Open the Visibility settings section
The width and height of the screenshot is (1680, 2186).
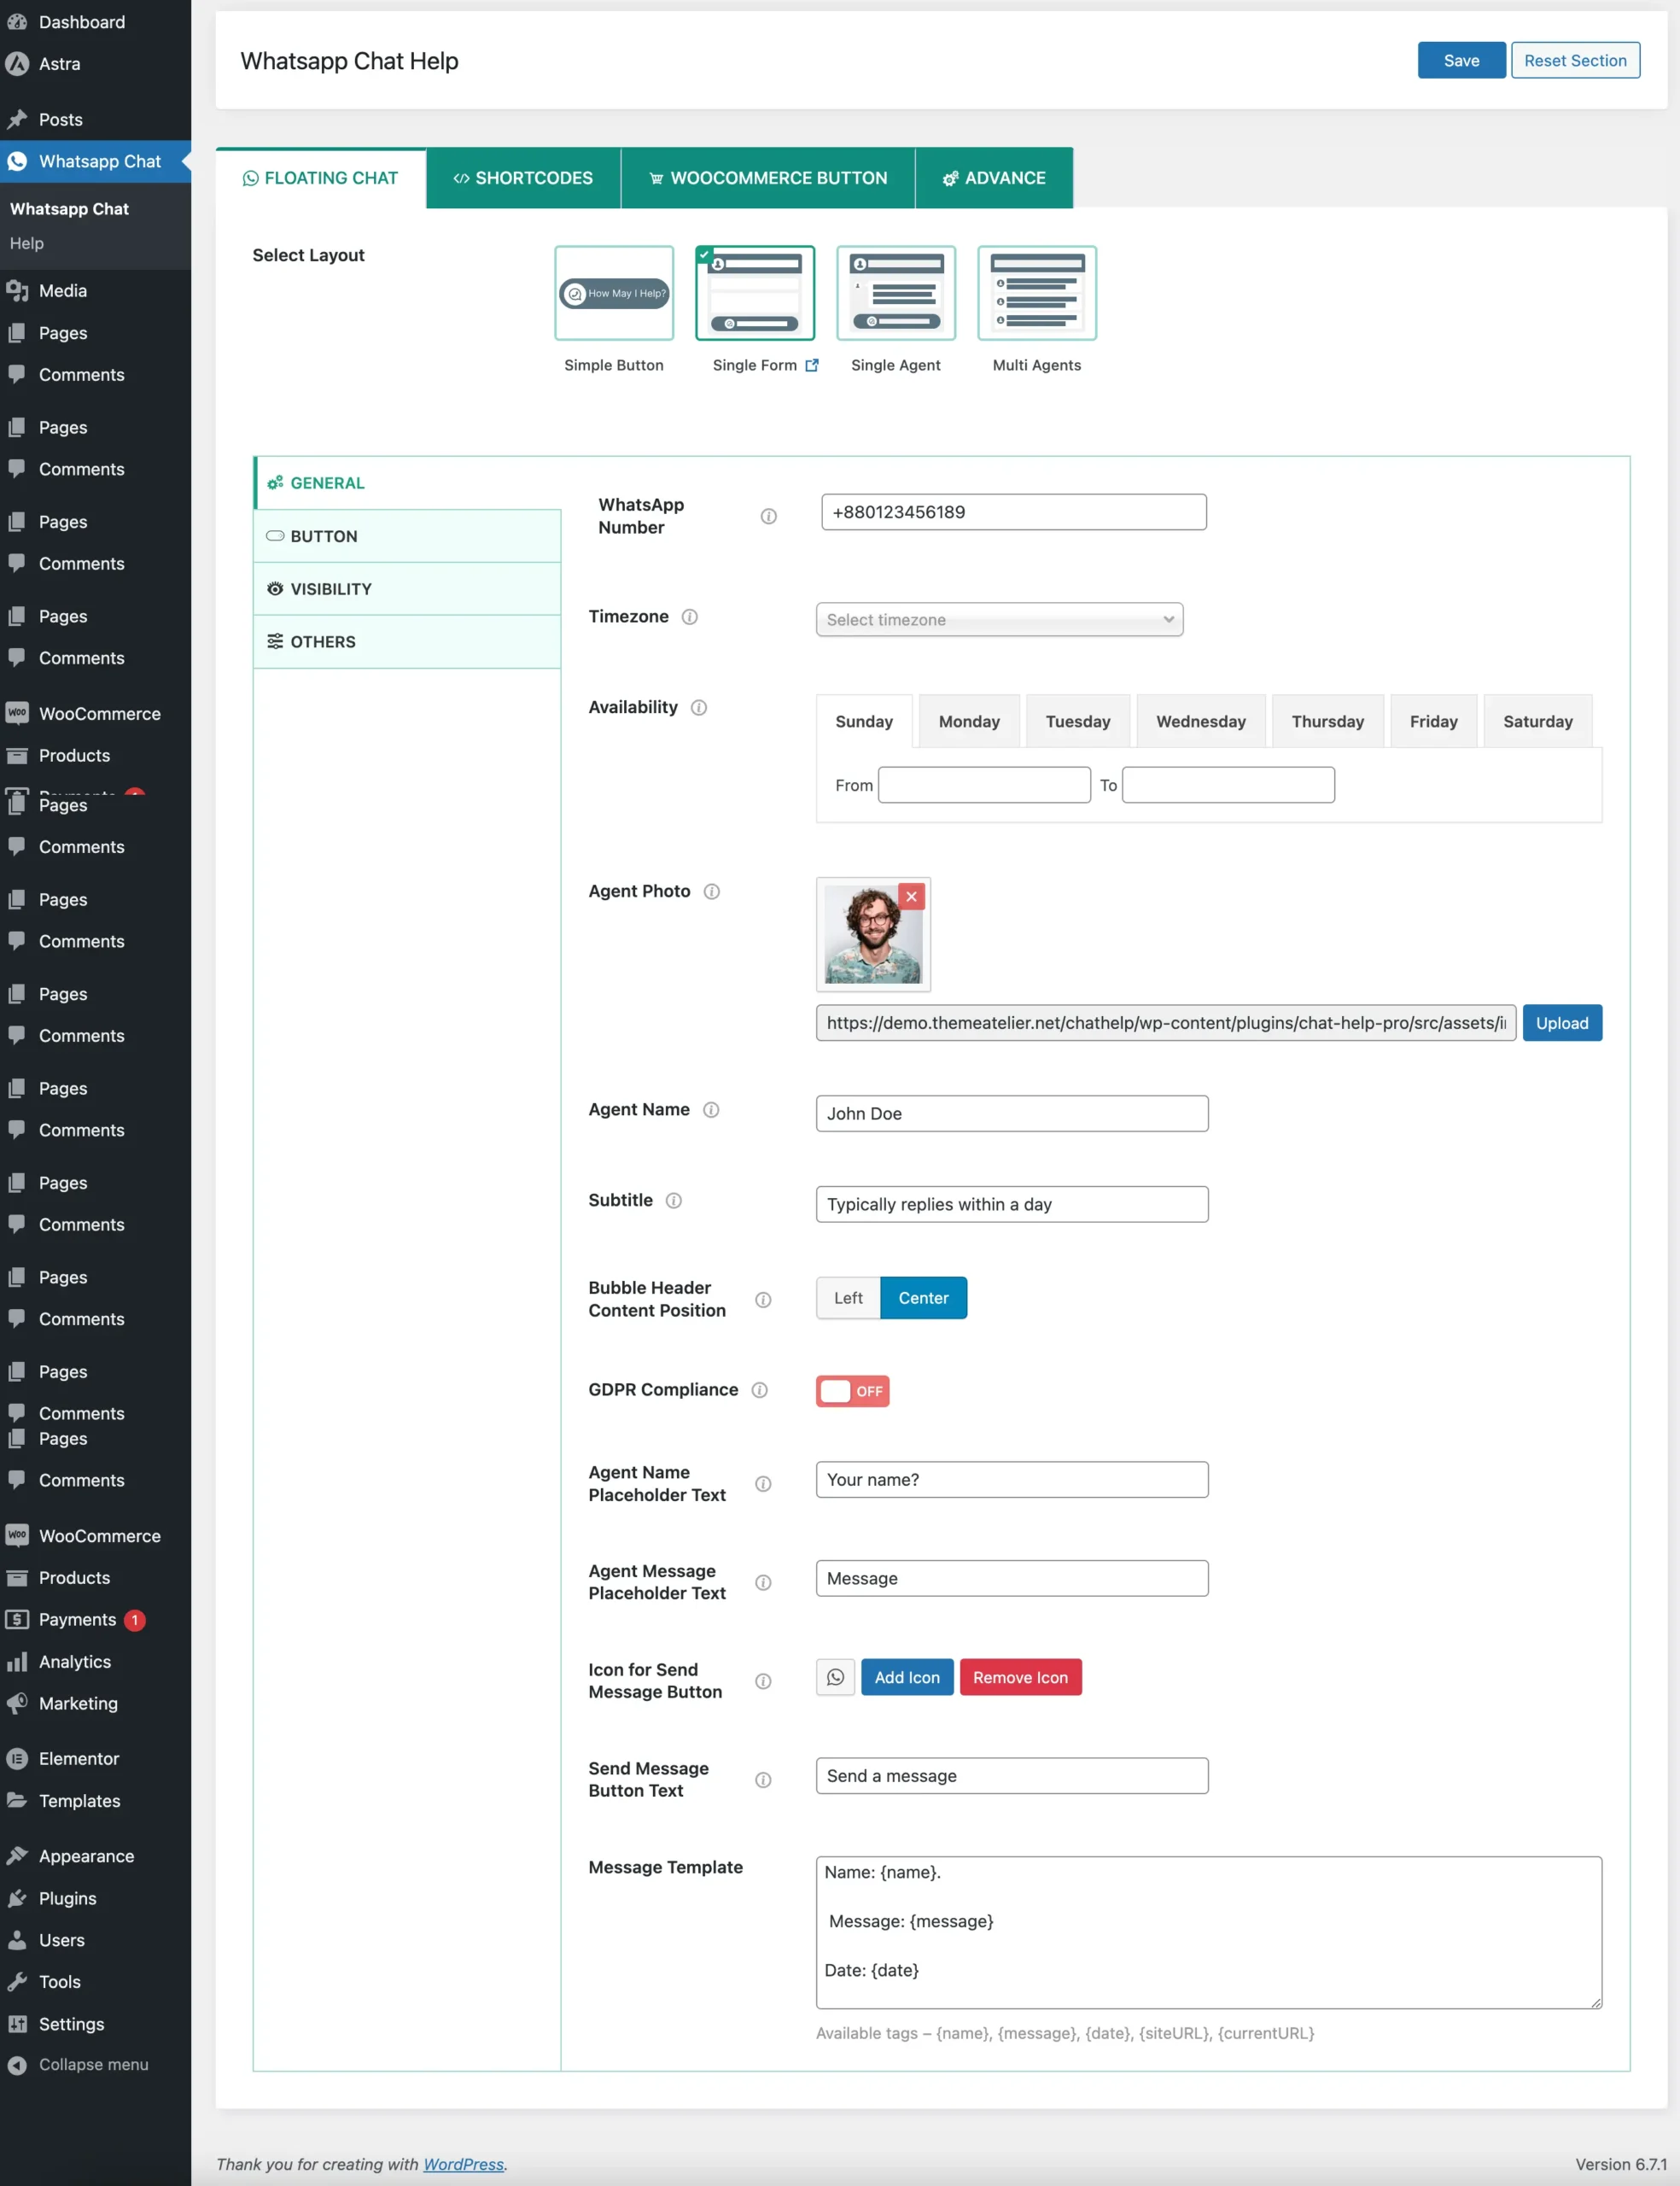tap(407, 589)
